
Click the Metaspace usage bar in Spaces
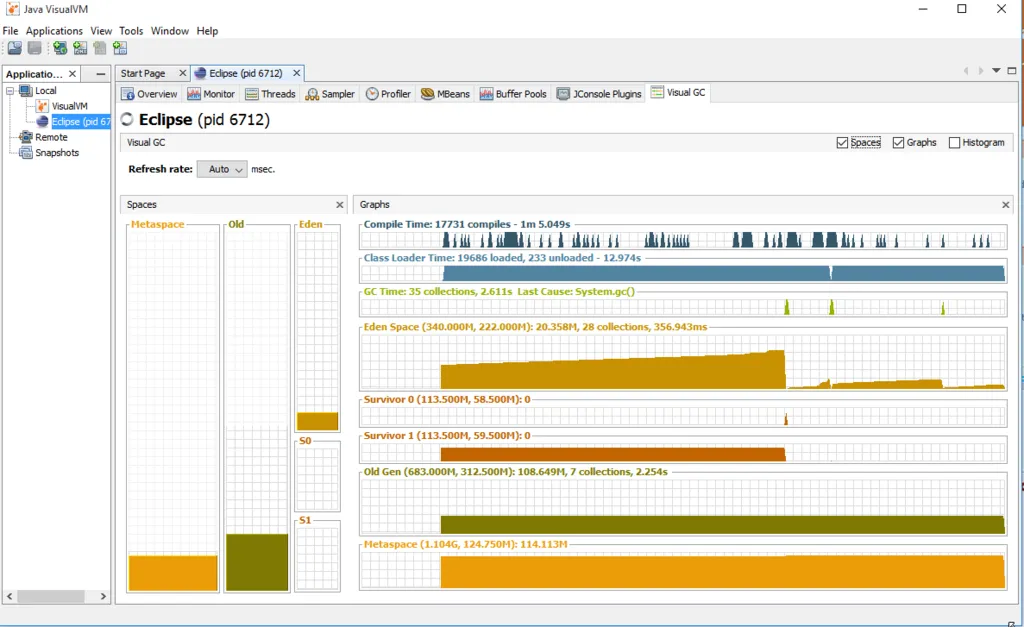click(x=173, y=573)
